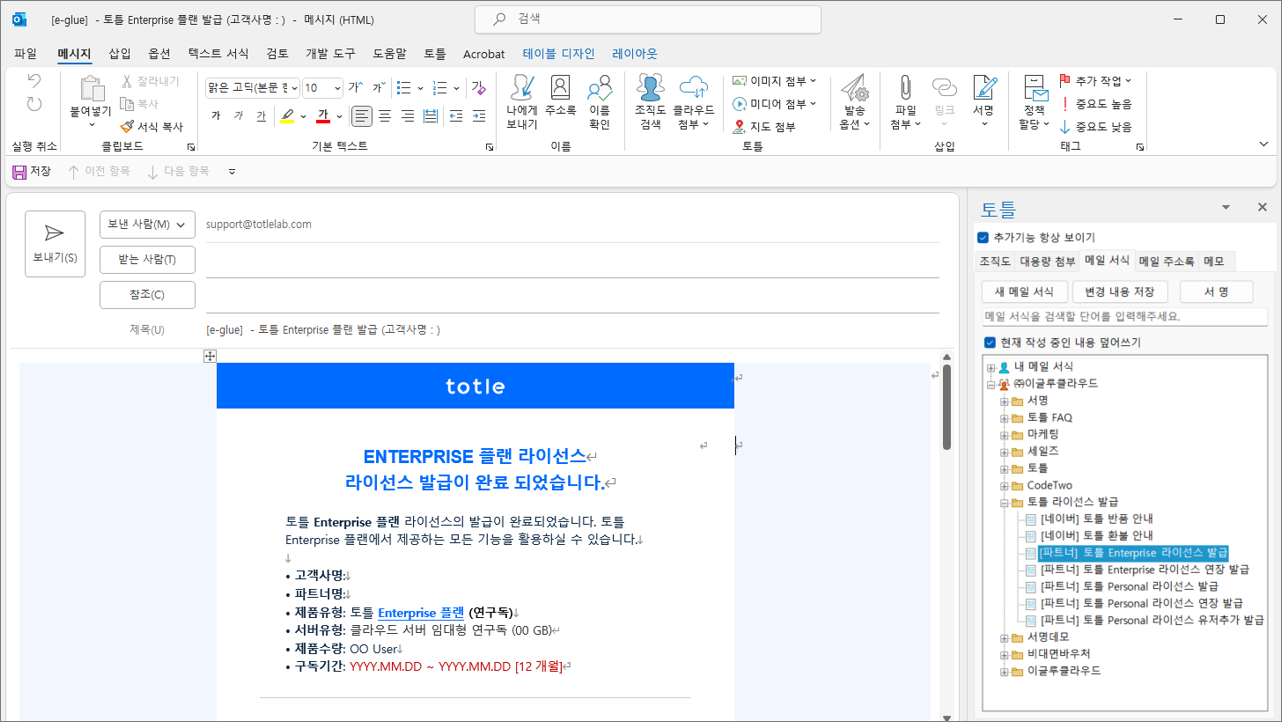The width and height of the screenshot is (1282, 722).
Task: Increase font size with the grow-font icon
Action: click(x=354, y=88)
